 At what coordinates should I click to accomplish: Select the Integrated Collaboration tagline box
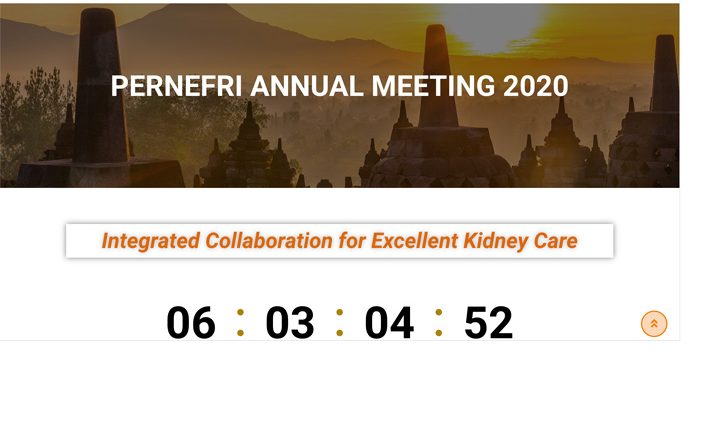click(x=339, y=240)
